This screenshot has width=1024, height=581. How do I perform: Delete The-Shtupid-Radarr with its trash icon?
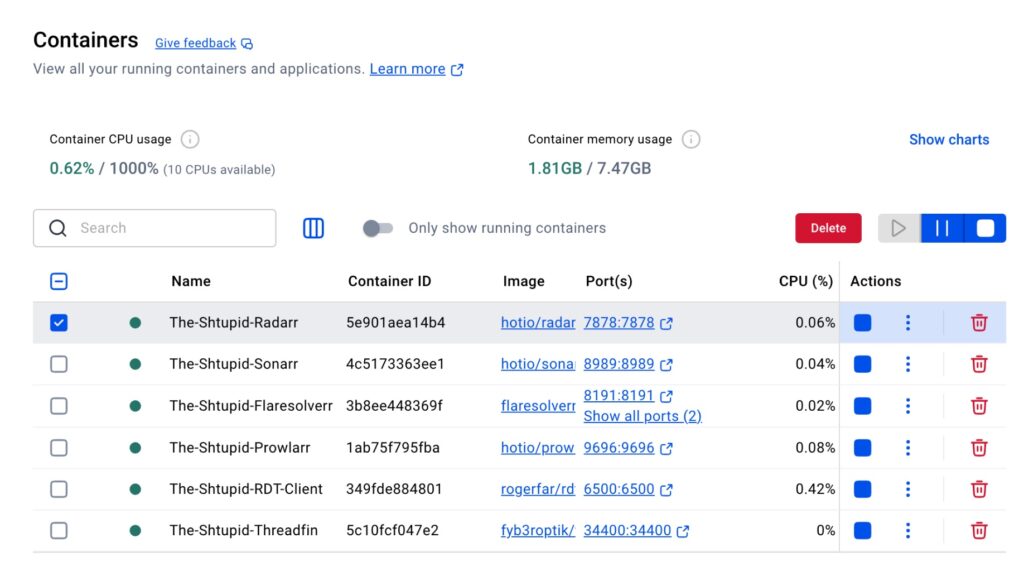(x=979, y=322)
